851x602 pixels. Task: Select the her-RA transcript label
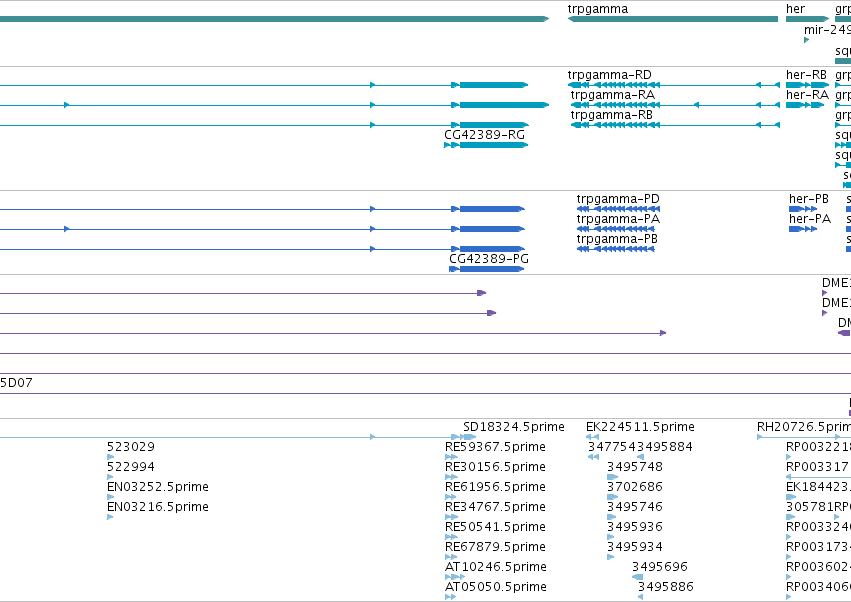coord(807,95)
